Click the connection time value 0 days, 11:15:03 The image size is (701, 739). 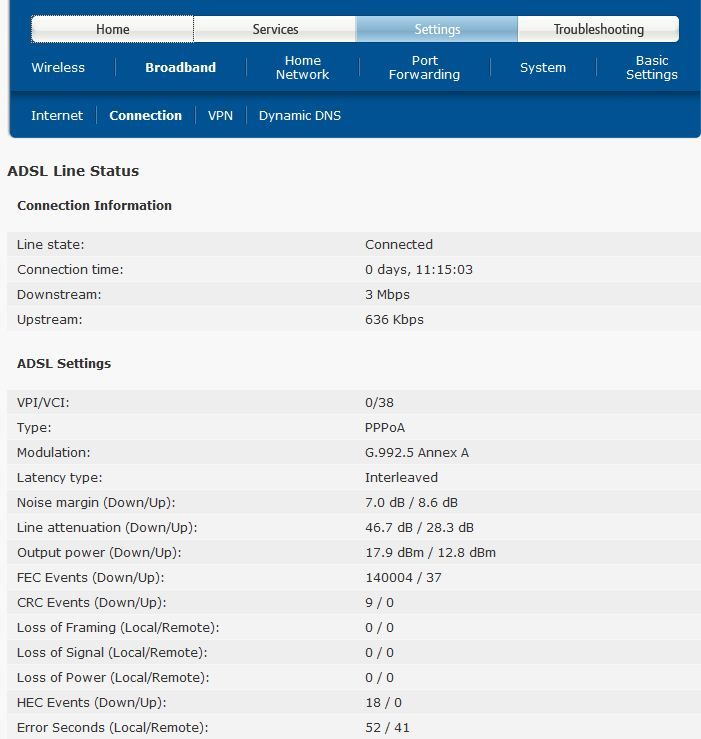(419, 270)
